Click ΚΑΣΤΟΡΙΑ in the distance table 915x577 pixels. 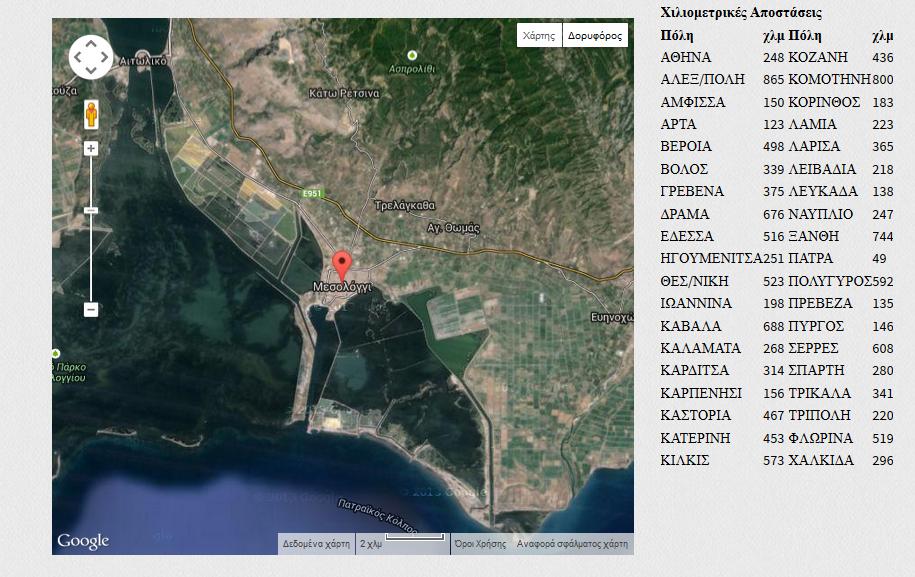[696, 415]
